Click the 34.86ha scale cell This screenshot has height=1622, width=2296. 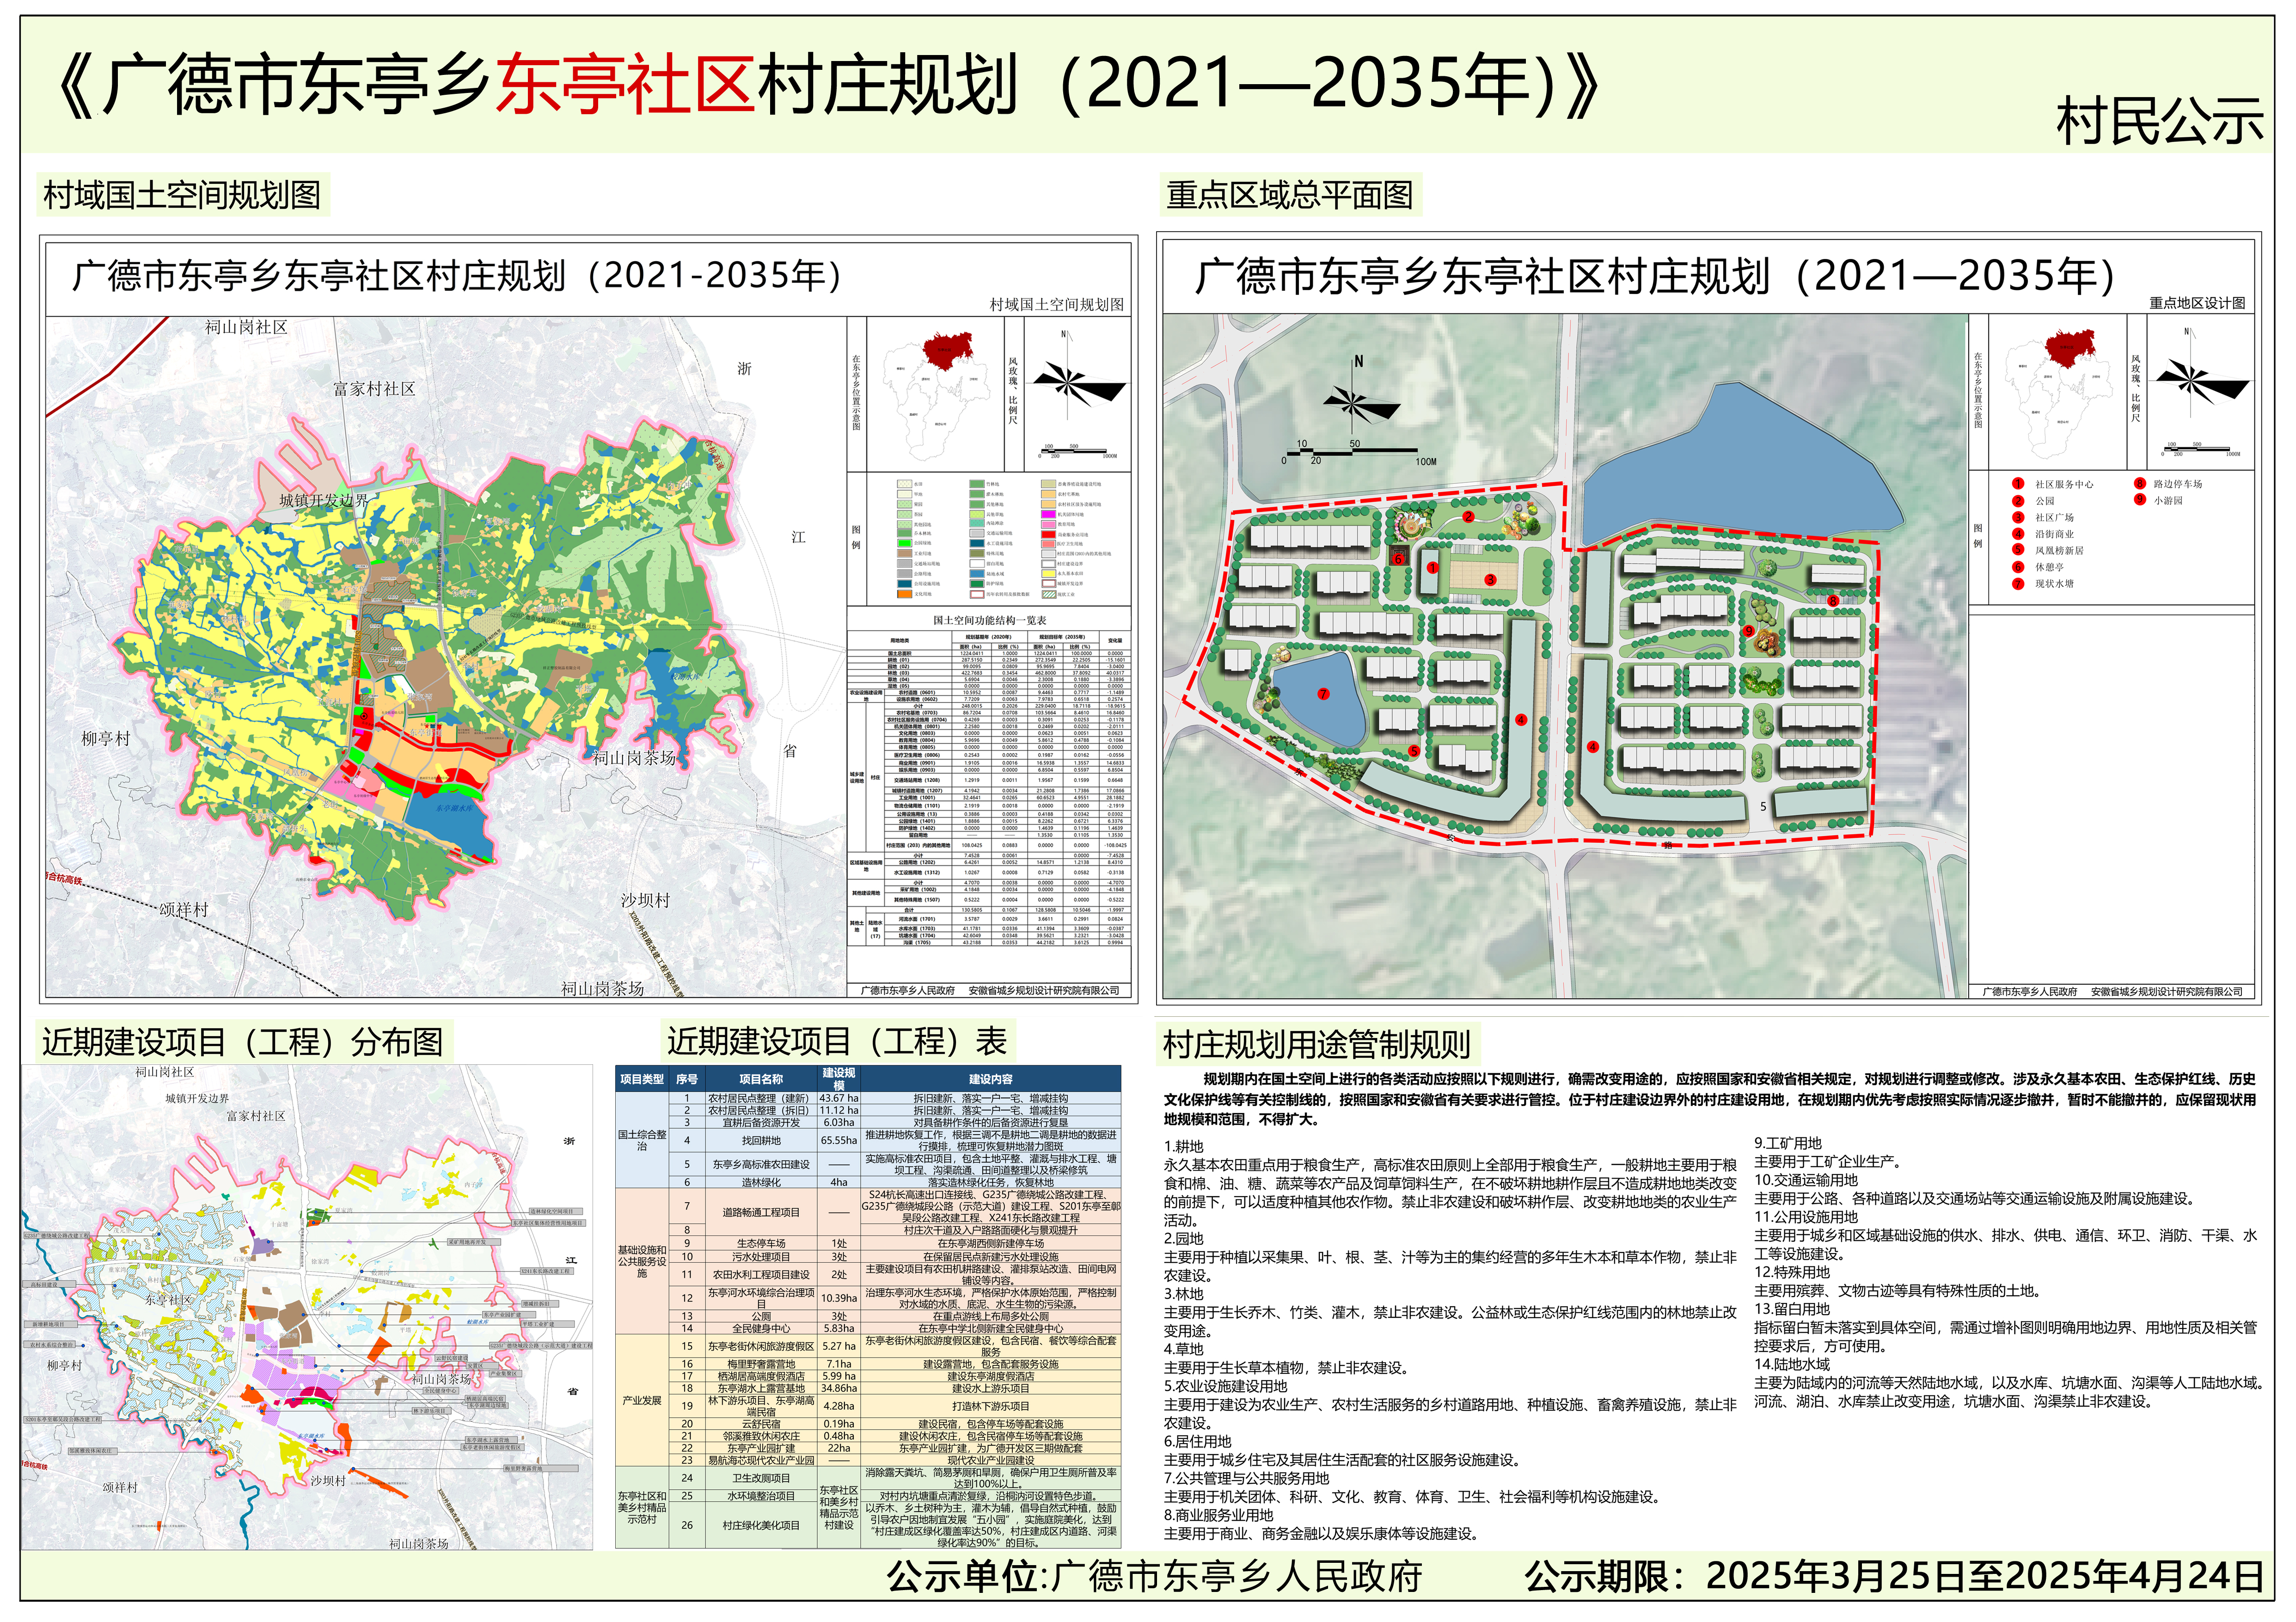(x=839, y=1388)
